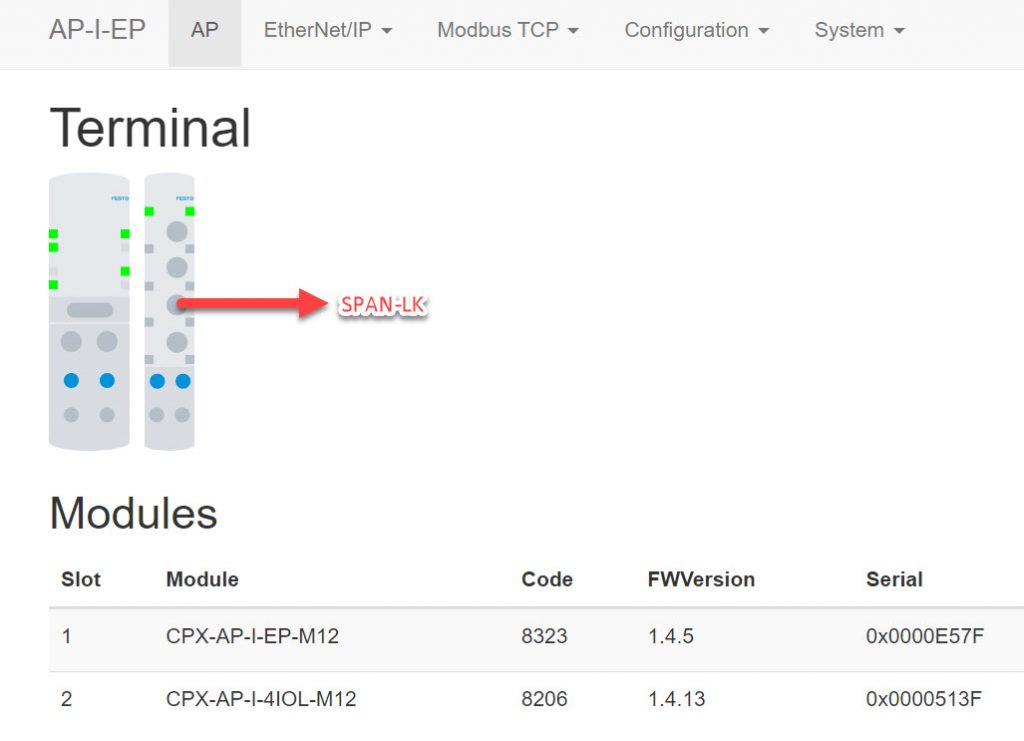Expand the EtherNet/IP dropdown menu

pos(328,30)
